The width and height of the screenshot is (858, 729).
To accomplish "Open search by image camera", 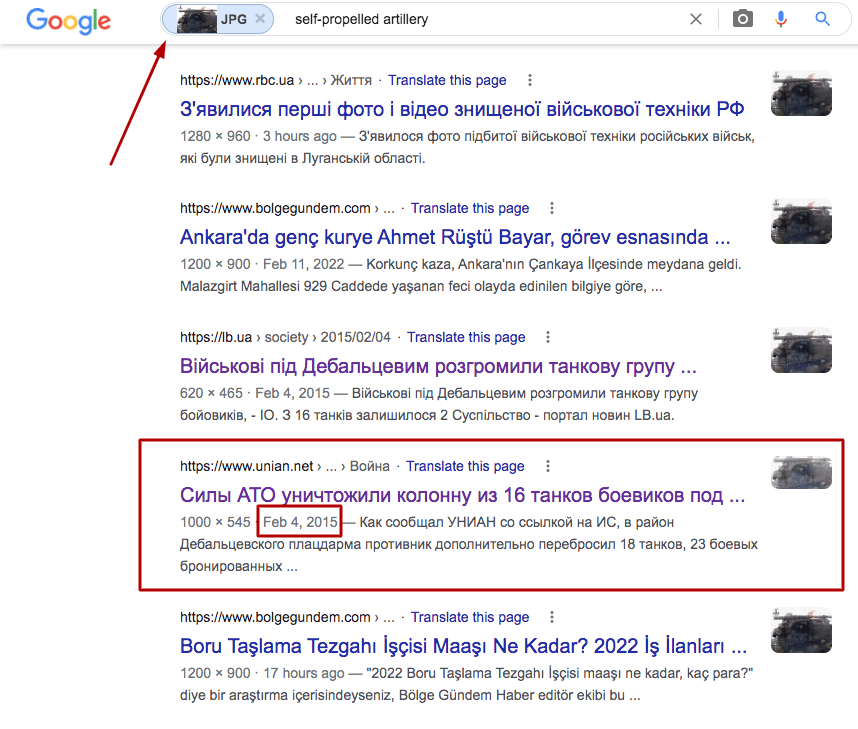I will coord(742,19).
